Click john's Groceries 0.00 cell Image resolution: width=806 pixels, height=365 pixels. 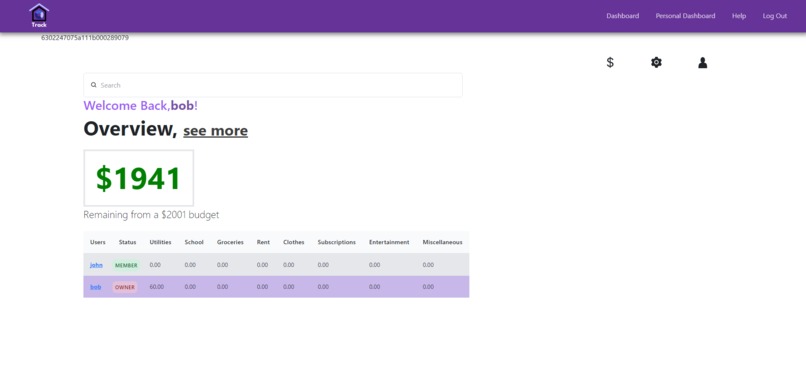tap(223, 265)
